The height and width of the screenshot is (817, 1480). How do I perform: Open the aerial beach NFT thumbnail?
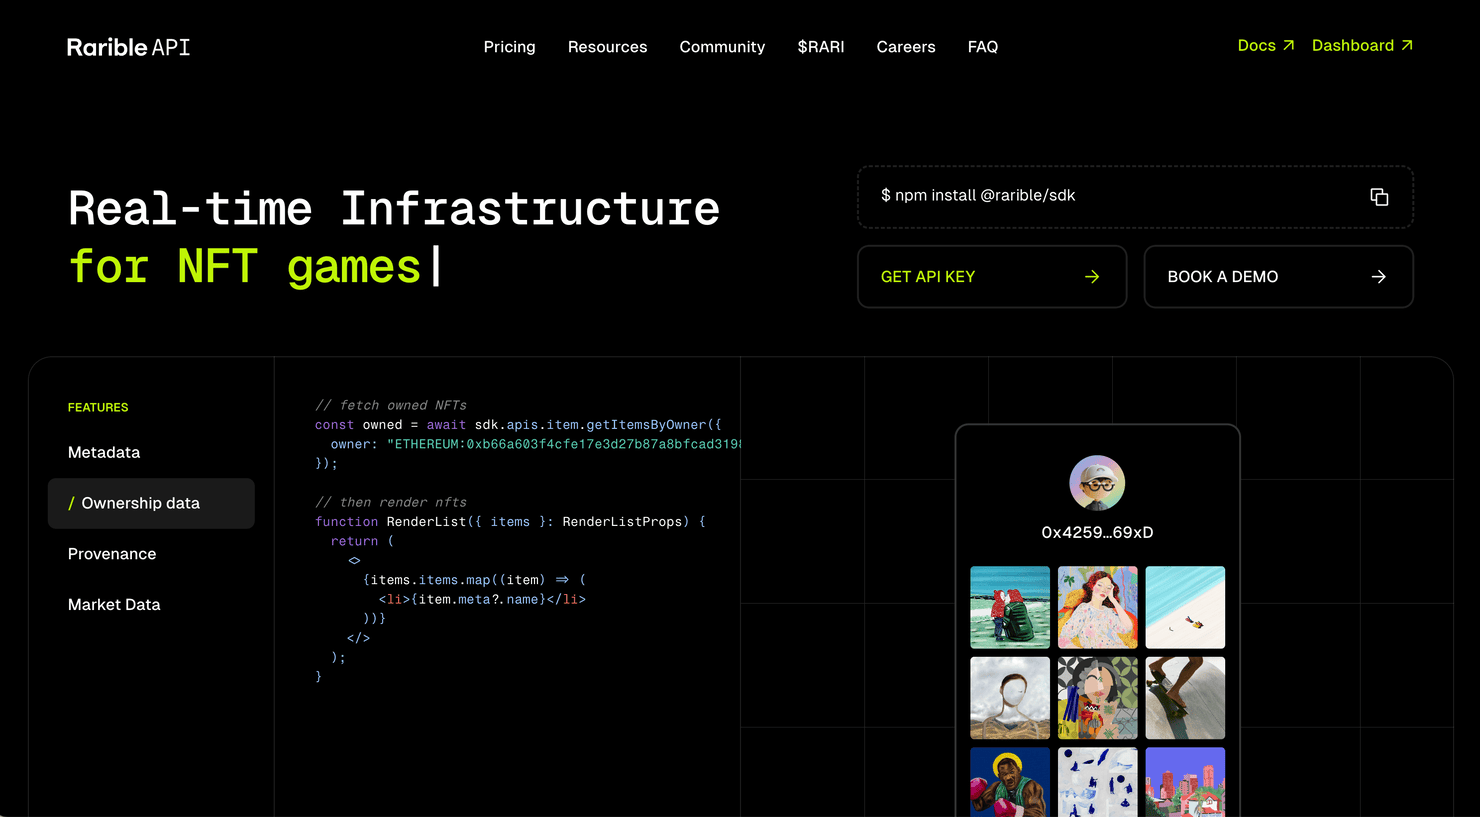point(1185,608)
